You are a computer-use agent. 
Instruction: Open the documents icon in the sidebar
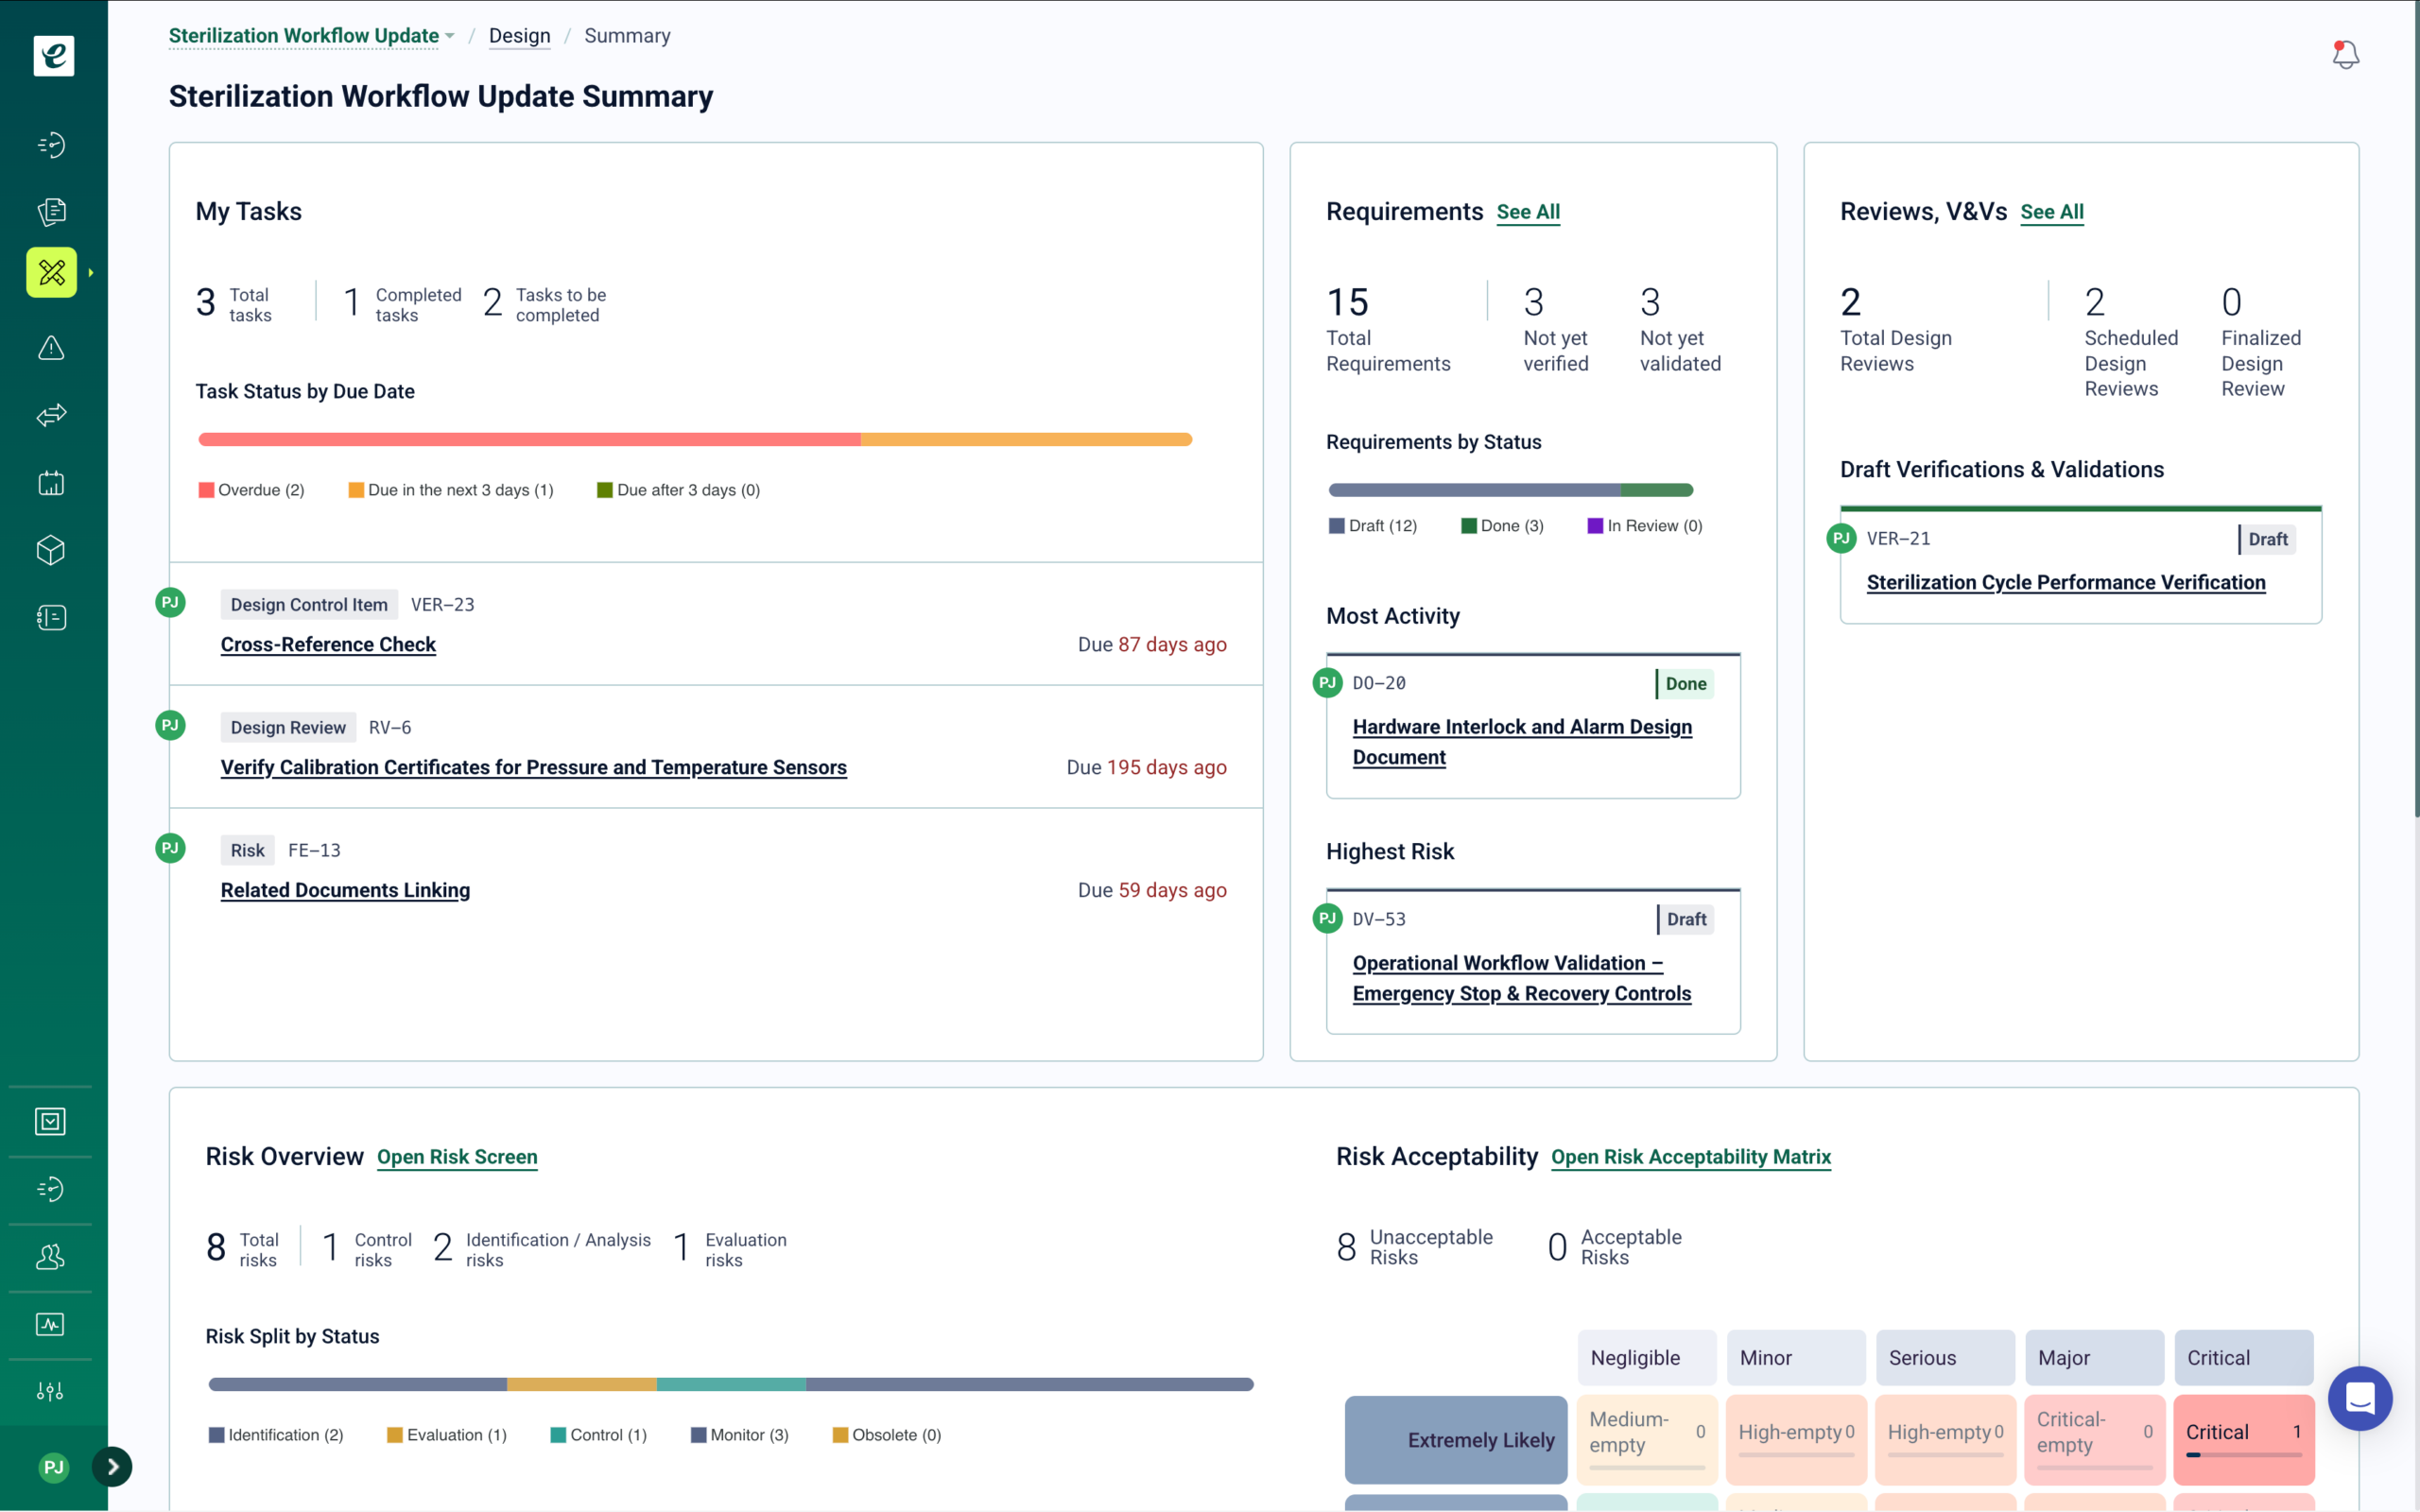click(x=51, y=211)
